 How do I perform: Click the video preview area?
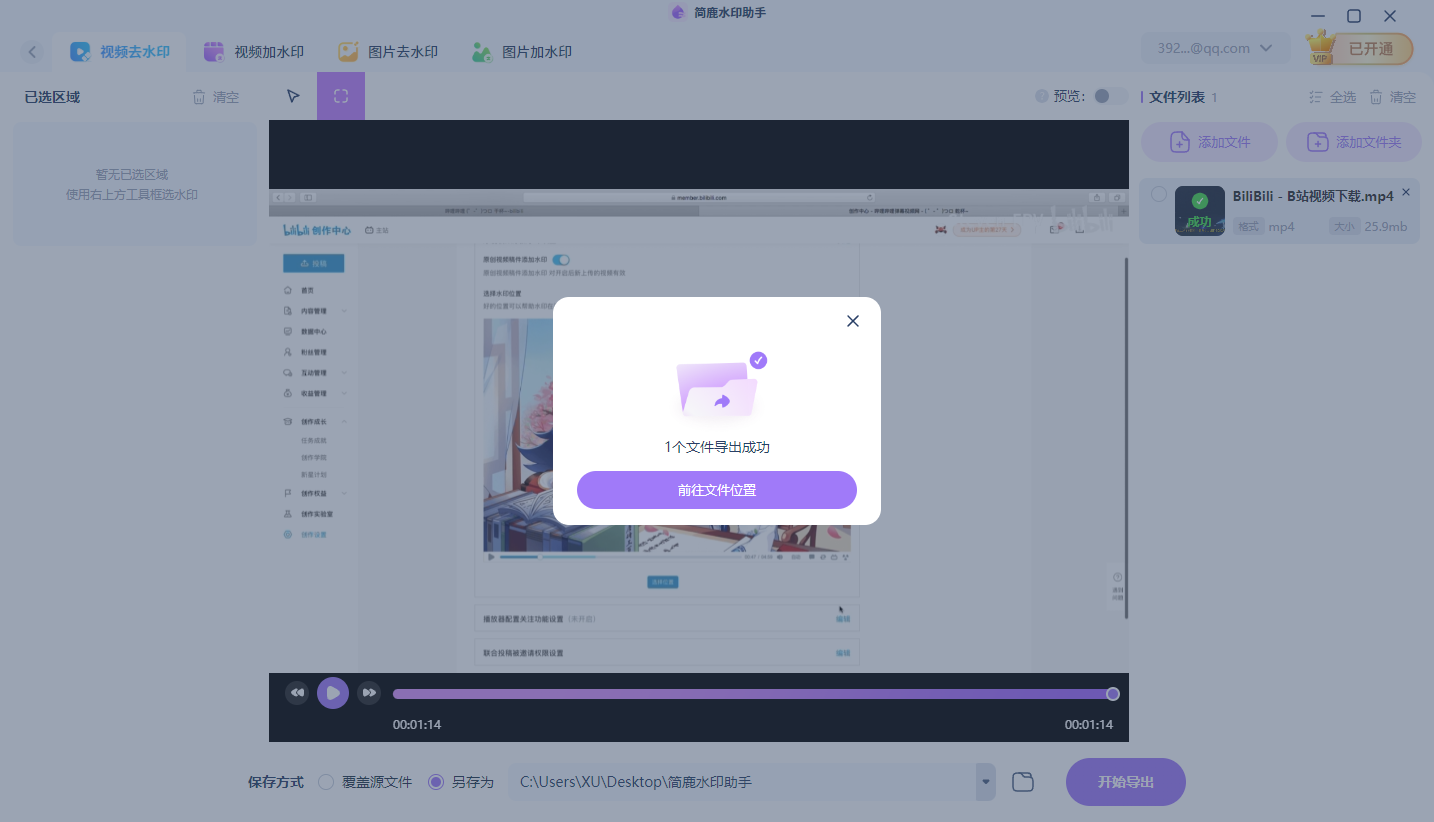click(699, 396)
